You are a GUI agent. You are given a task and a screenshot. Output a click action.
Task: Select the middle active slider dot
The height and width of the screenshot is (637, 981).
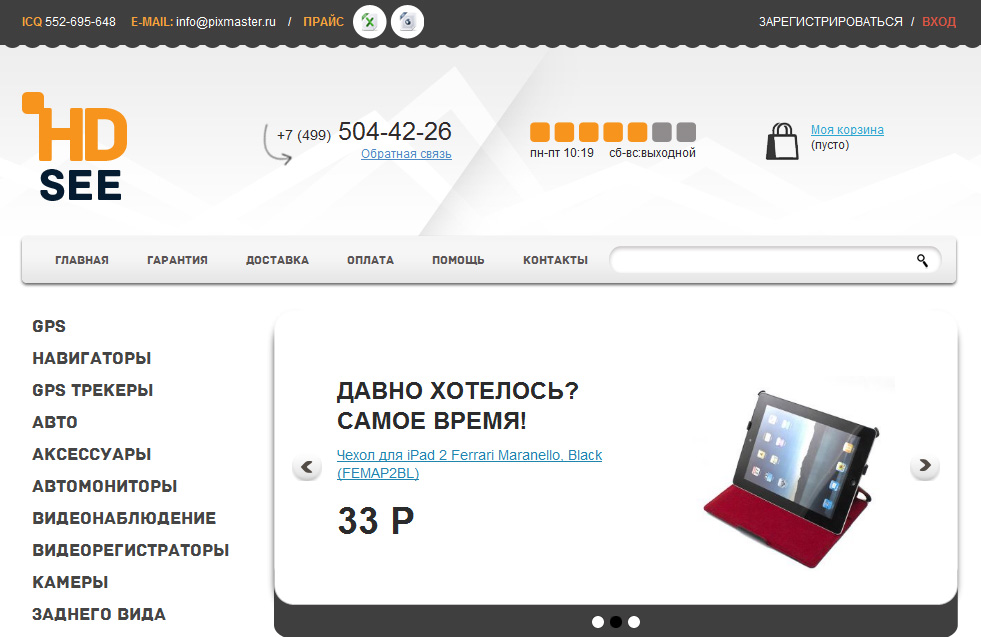[616, 622]
